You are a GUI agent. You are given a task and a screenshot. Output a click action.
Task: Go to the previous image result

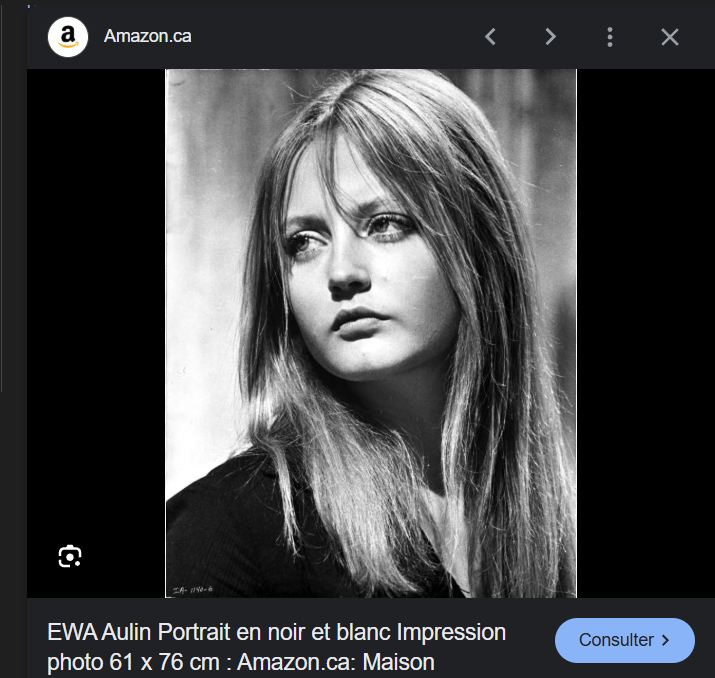click(490, 37)
